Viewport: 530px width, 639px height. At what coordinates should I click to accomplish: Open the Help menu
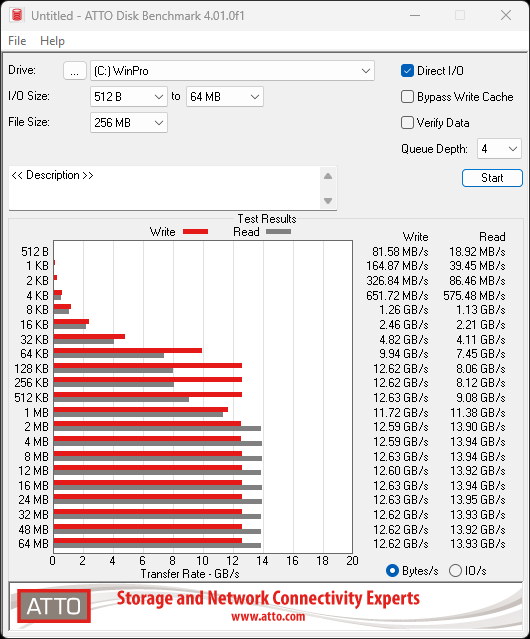(x=52, y=41)
